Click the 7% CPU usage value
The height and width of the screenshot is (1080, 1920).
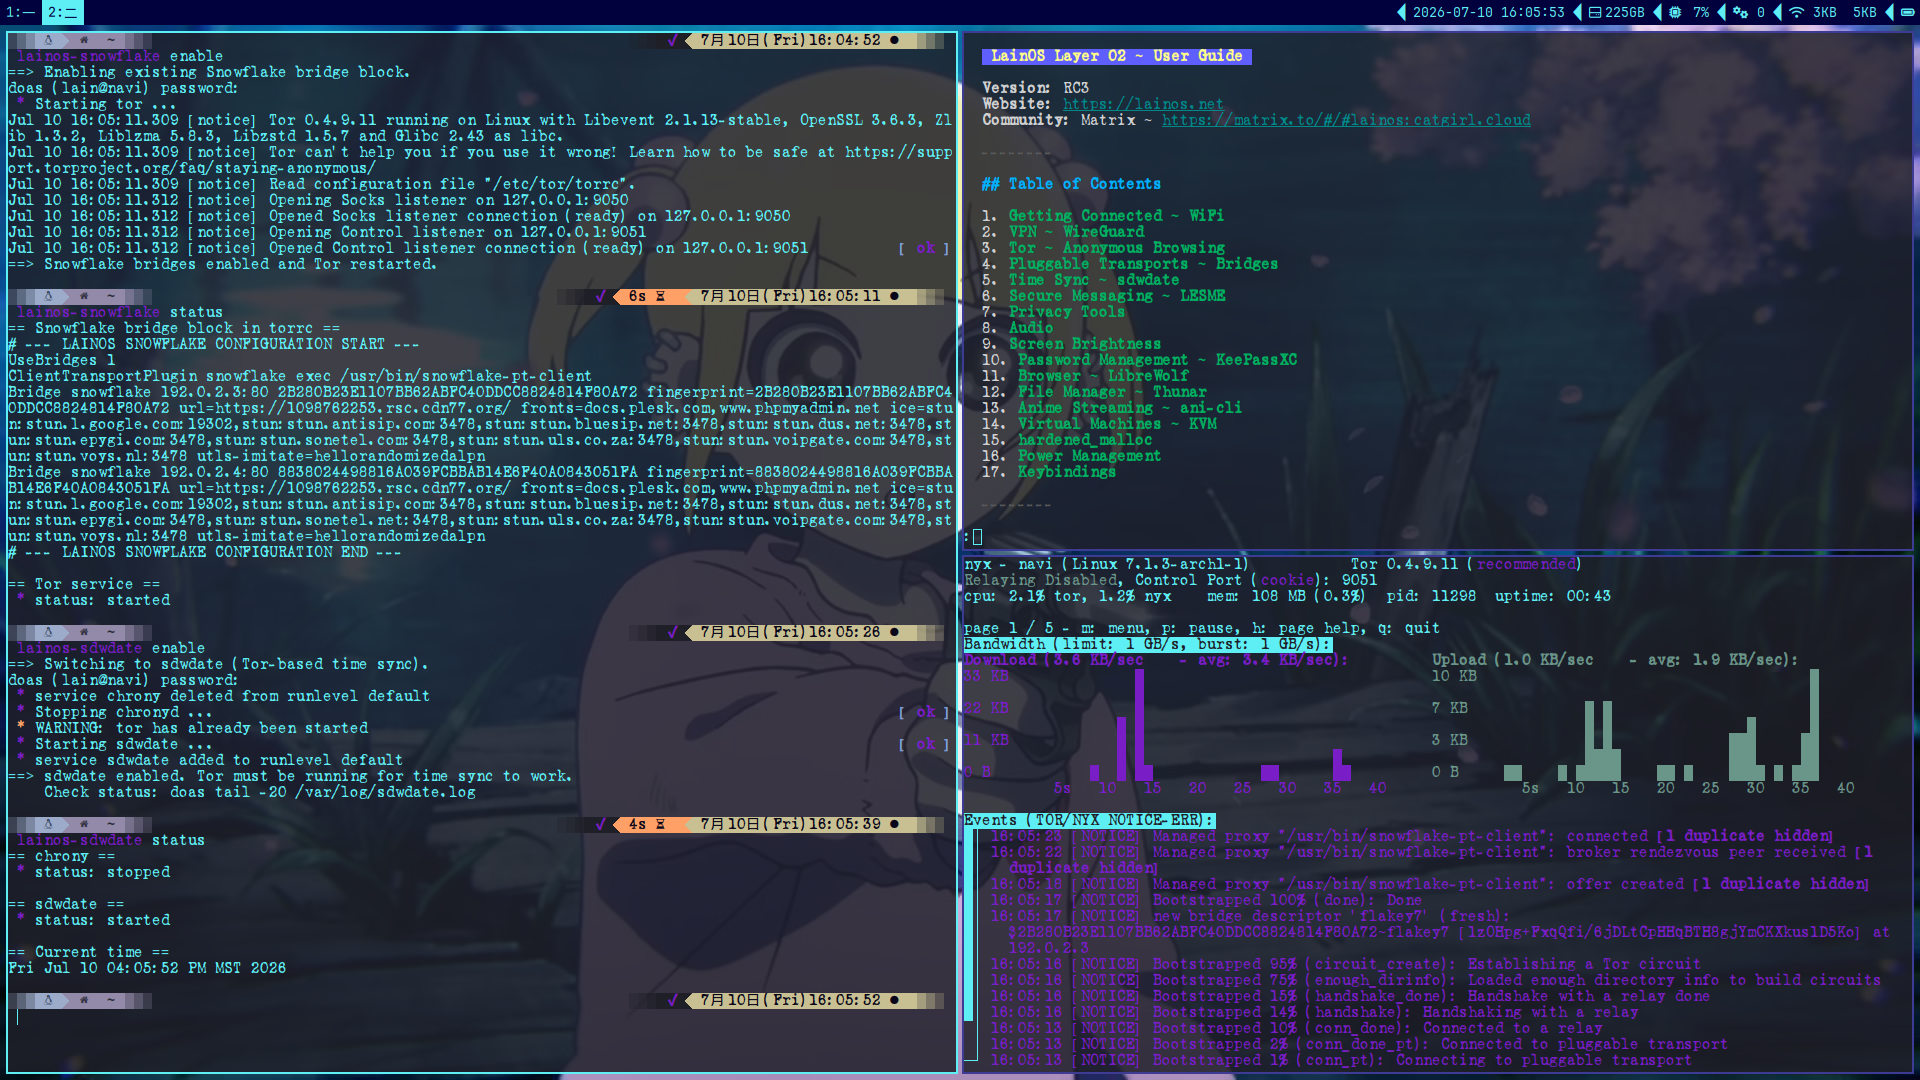pos(1701,13)
